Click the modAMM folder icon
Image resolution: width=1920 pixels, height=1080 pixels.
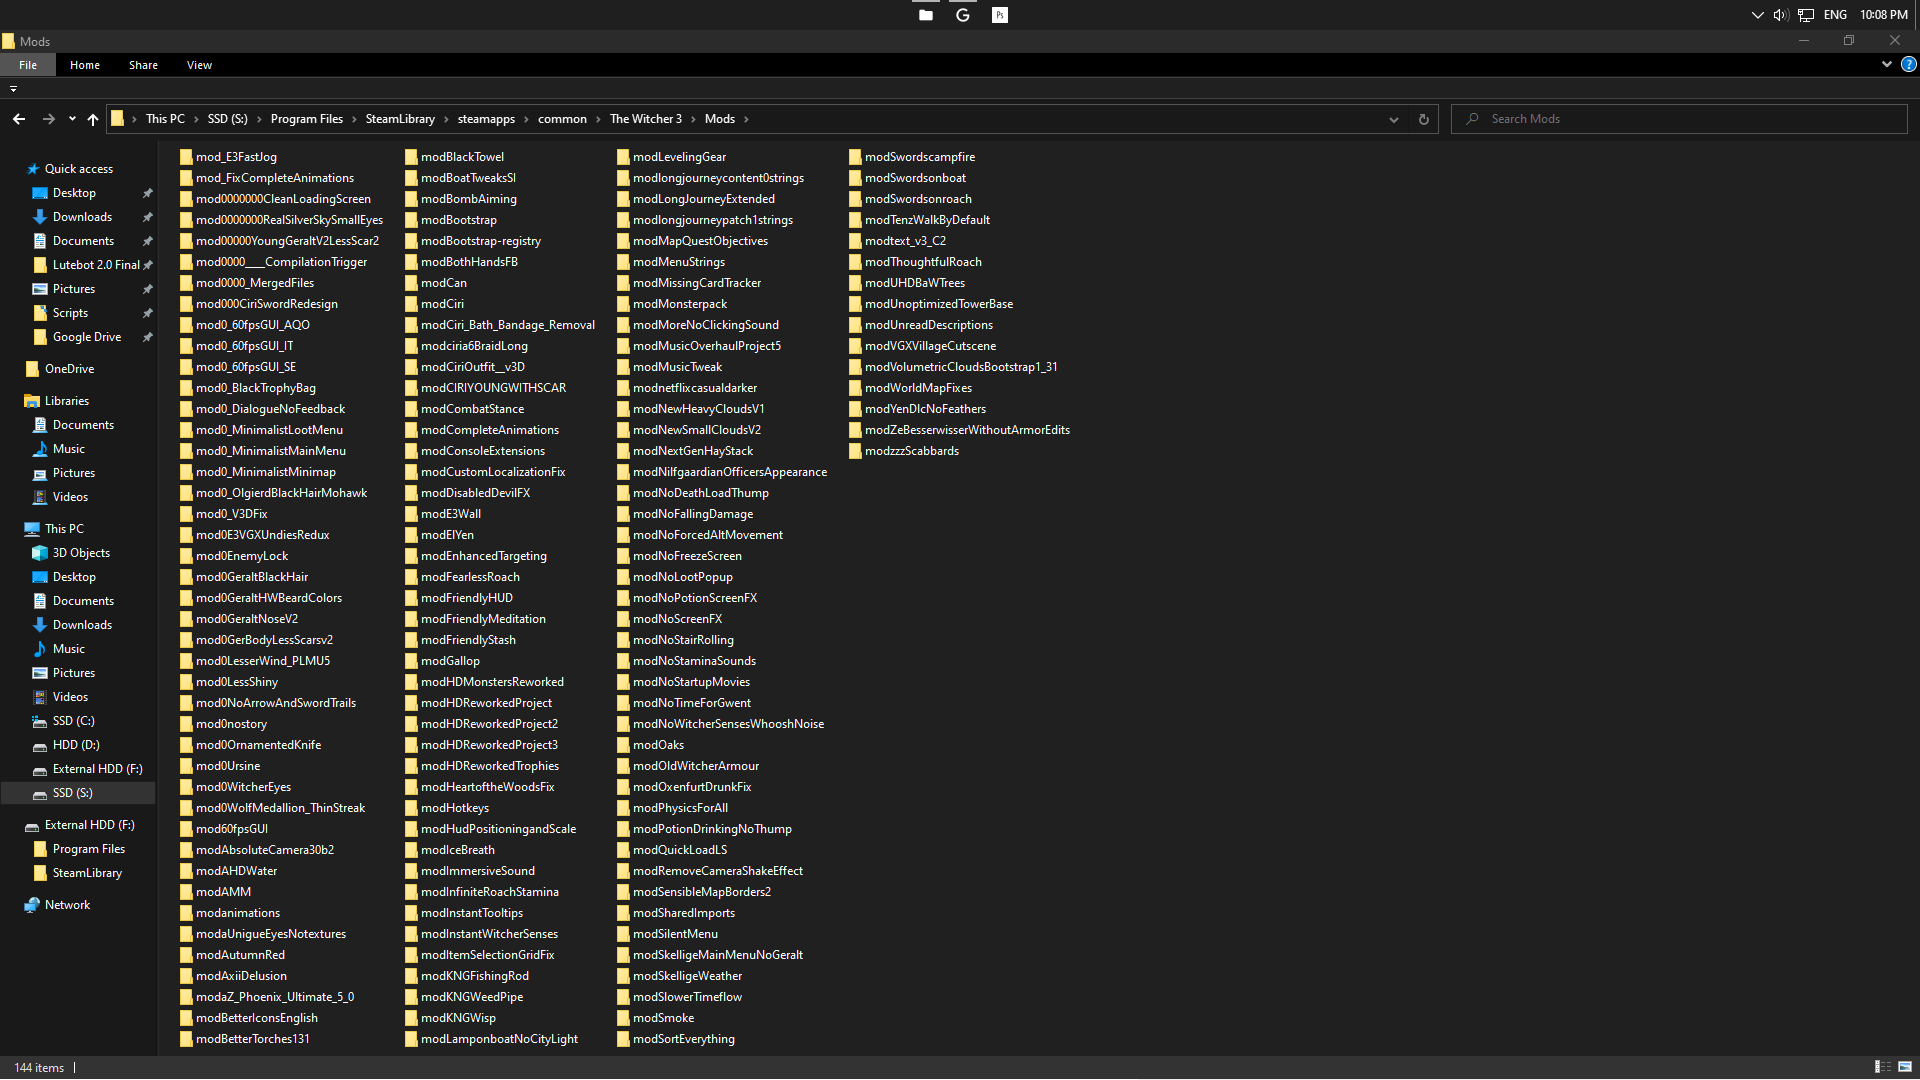pos(186,892)
